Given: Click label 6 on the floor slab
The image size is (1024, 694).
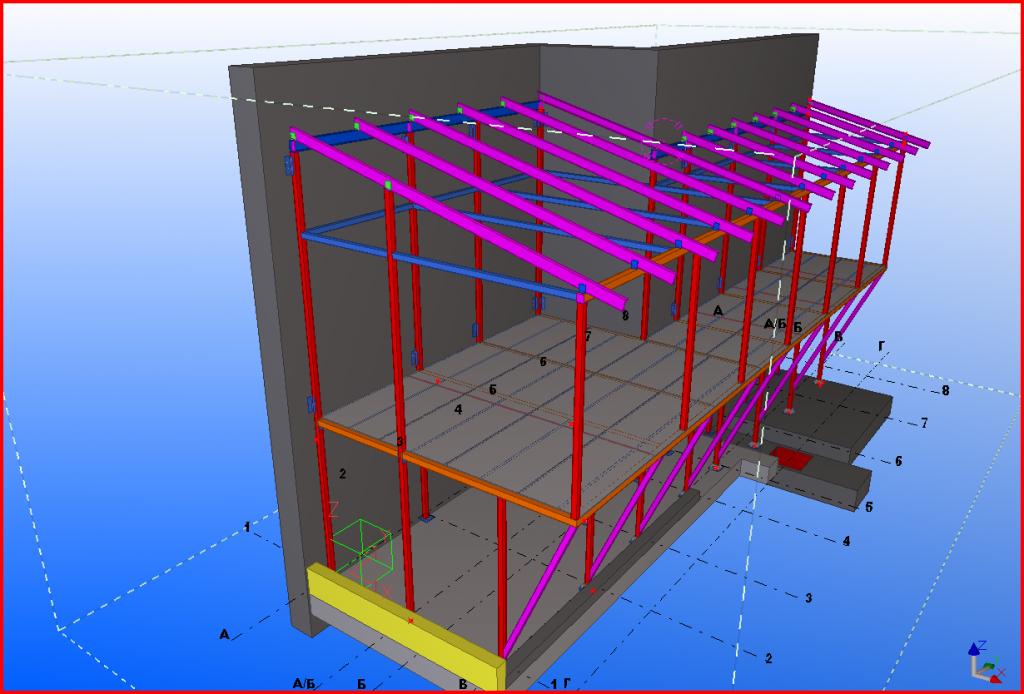Looking at the screenshot, I should (543, 362).
